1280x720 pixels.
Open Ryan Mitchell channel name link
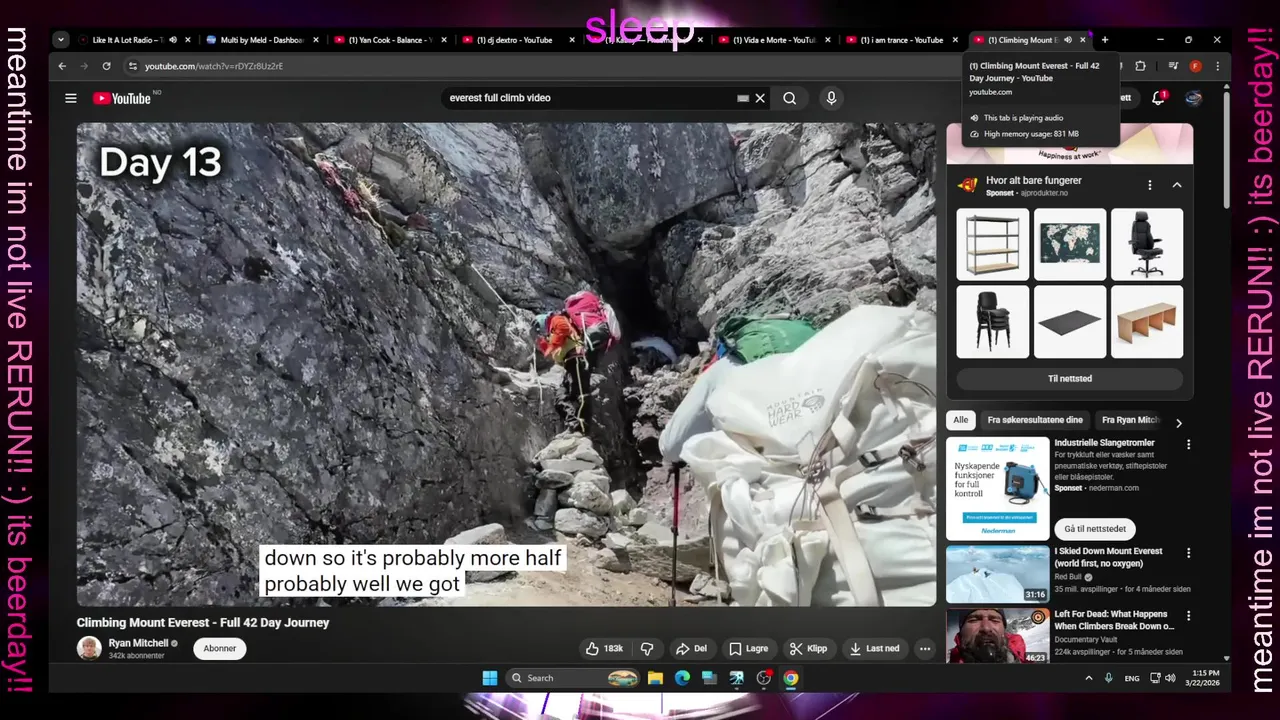[140, 643]
